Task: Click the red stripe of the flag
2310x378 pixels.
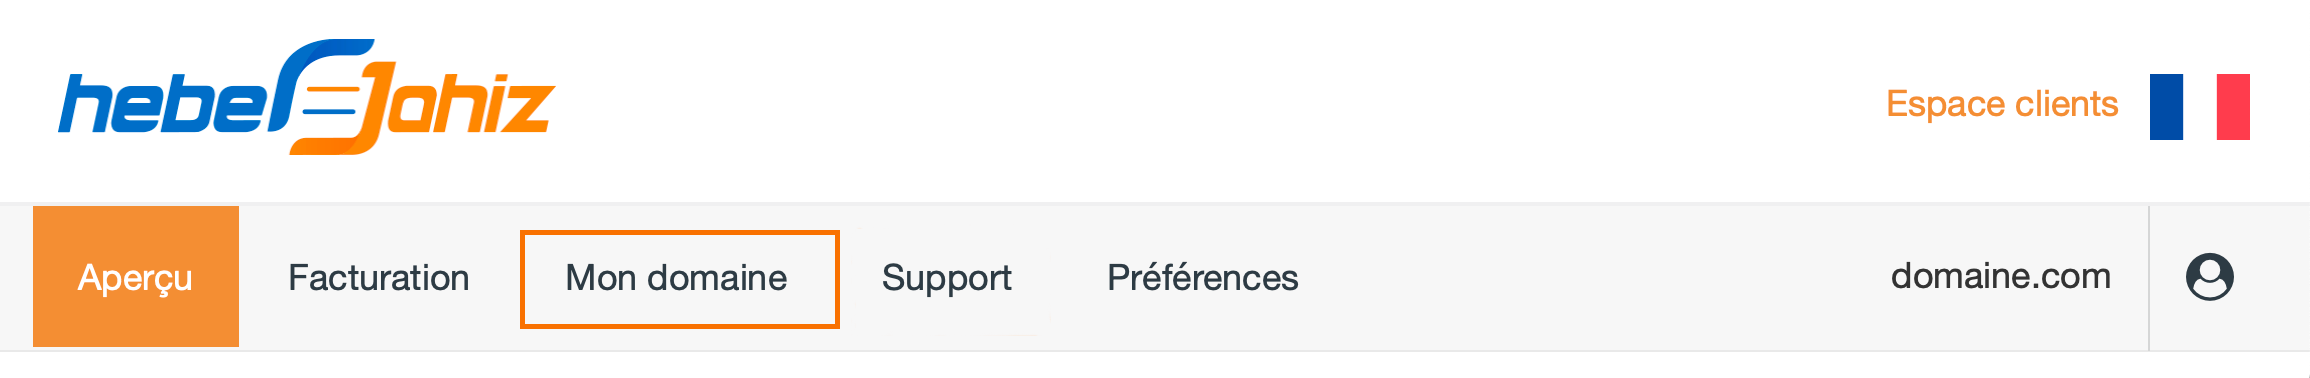Action: click(x=2233, y=107)
